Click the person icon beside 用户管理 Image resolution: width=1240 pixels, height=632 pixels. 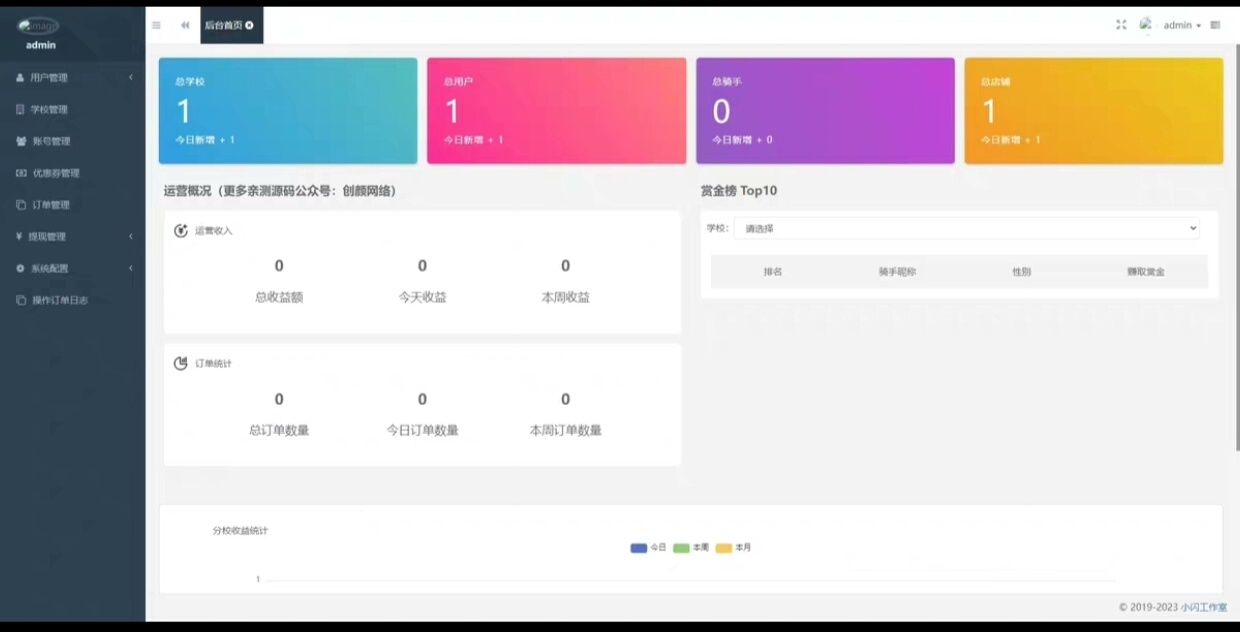tap(20, 77)
